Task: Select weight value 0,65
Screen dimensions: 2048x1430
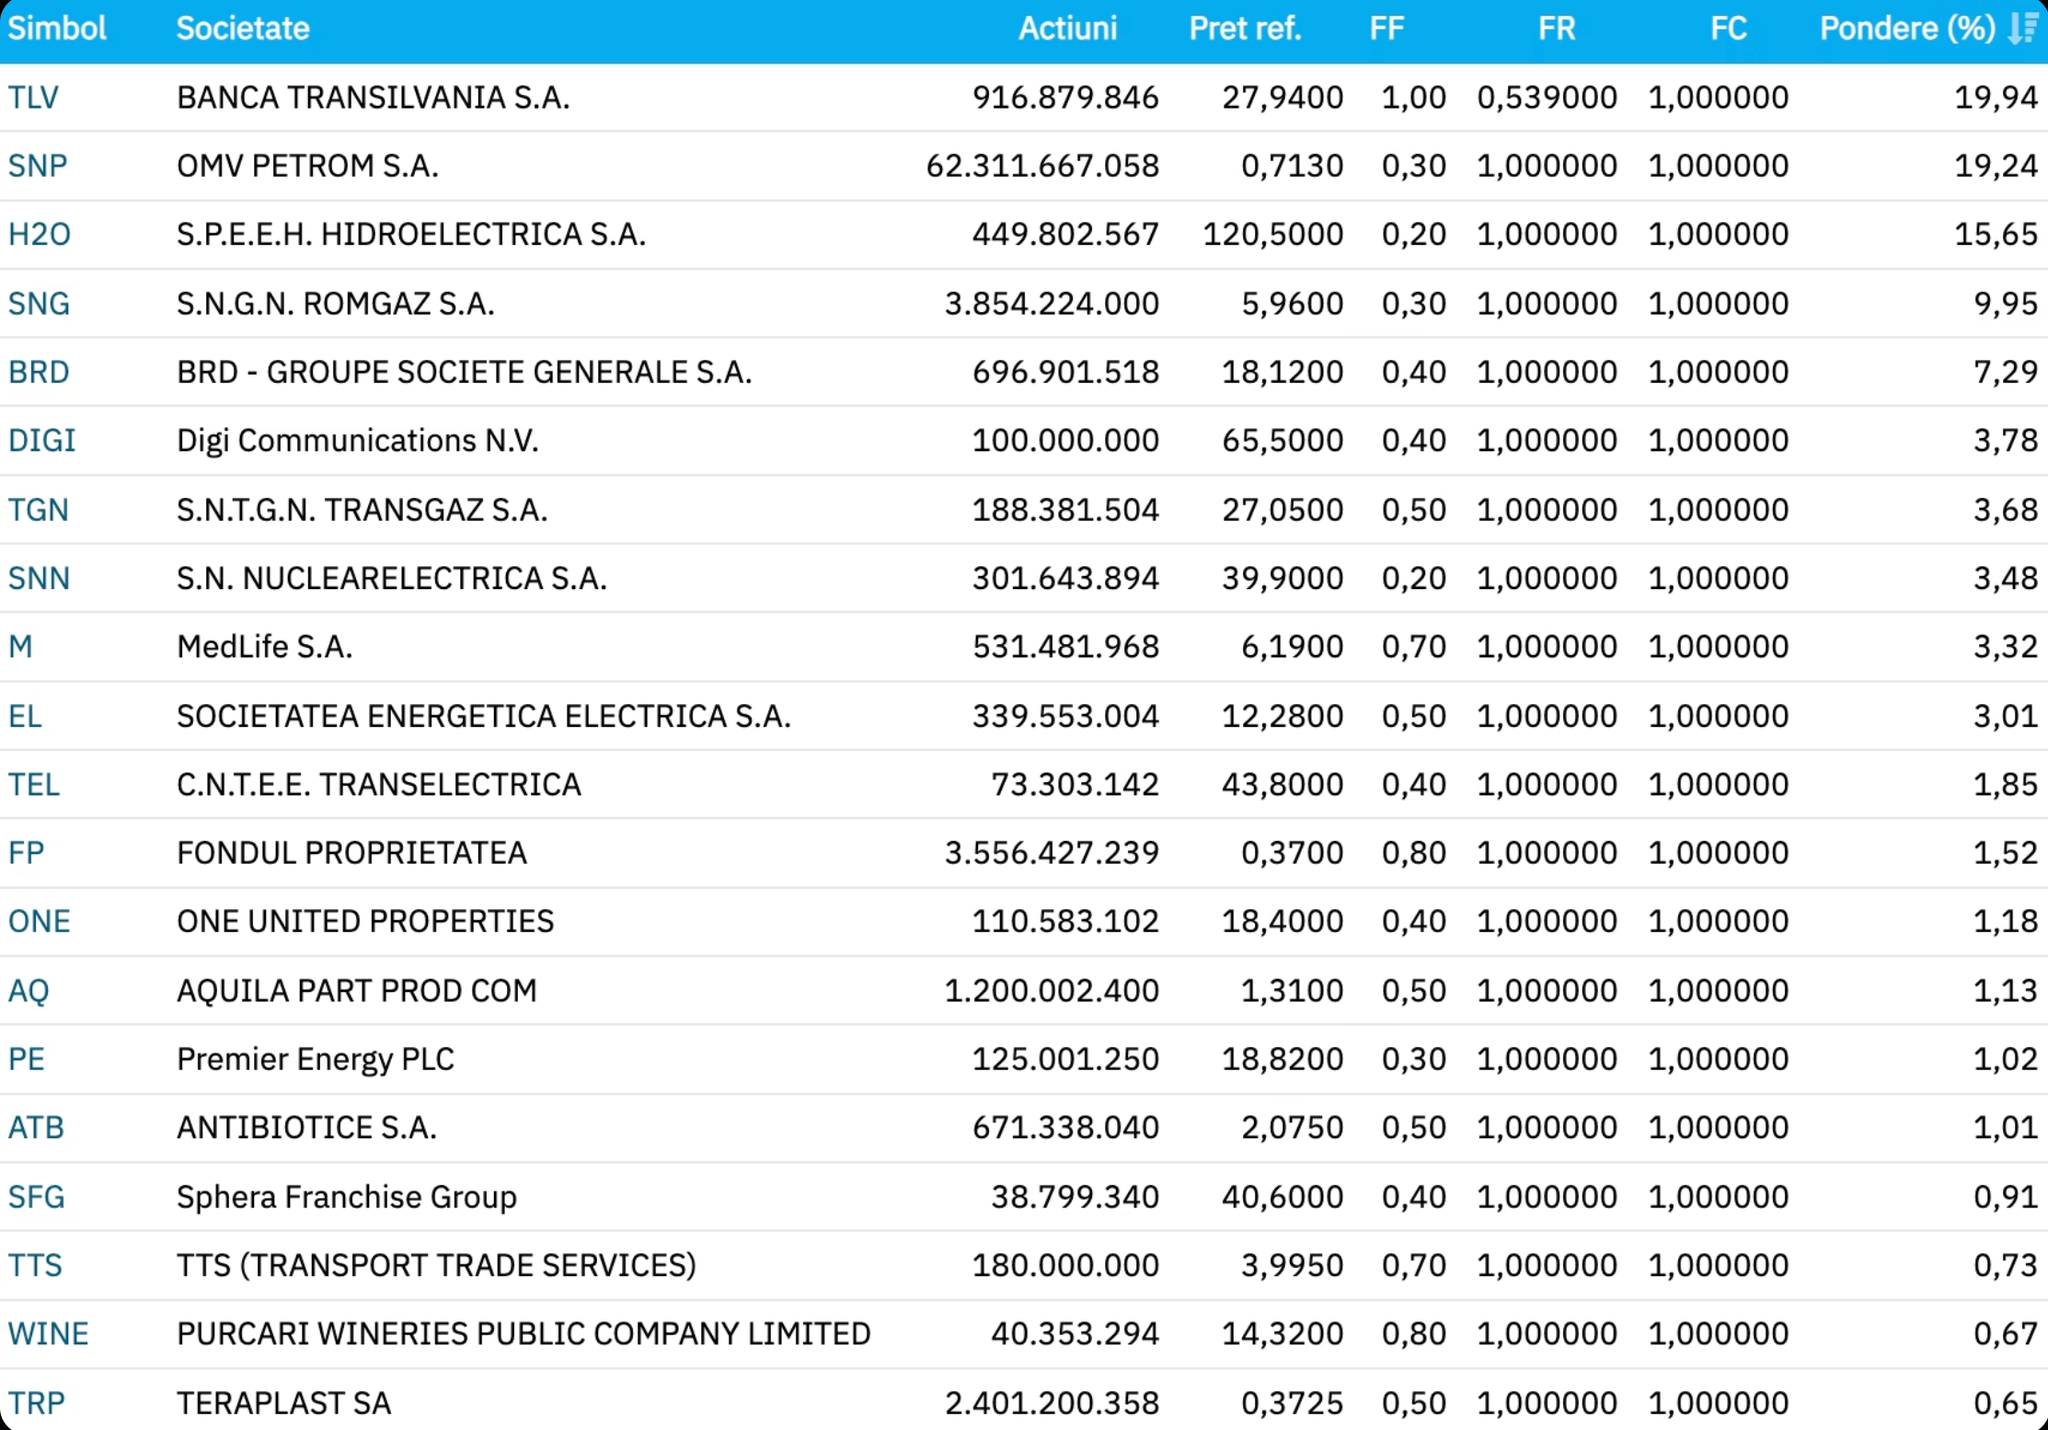Action: pos(2005,1404)
